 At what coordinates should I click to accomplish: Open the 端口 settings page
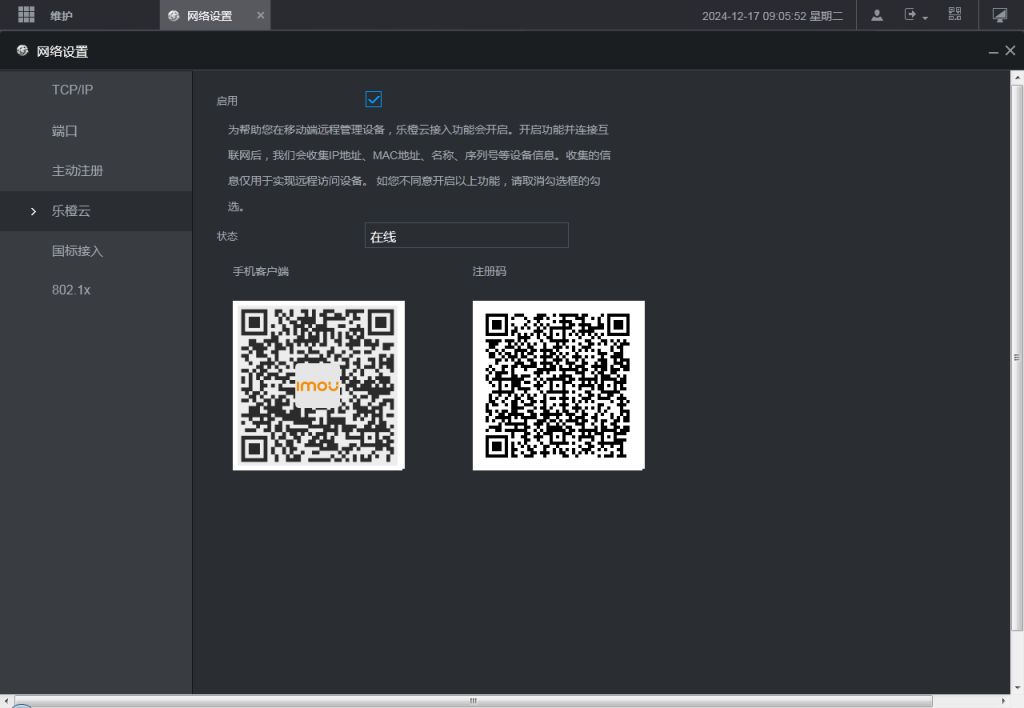[65, 131]
